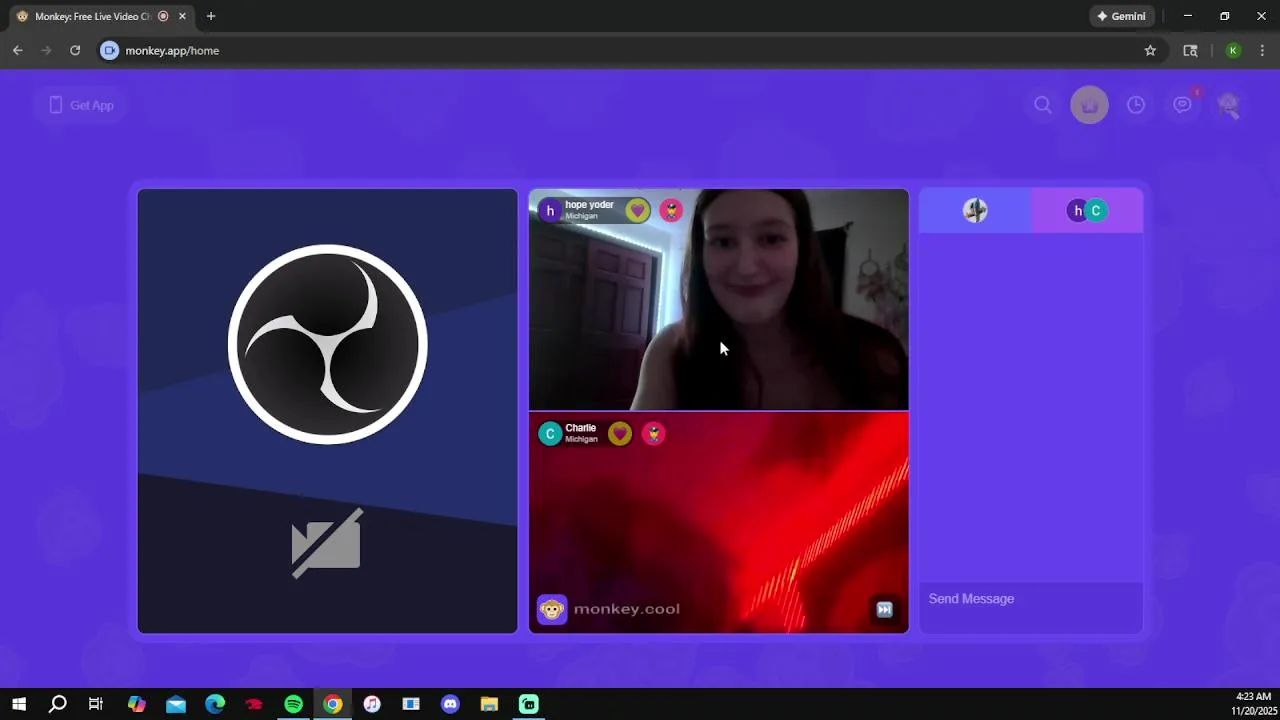The height and width of the screenshot is (720, 1280).
Task: Click the site info icon in address bar
Action: pos(110,50)
